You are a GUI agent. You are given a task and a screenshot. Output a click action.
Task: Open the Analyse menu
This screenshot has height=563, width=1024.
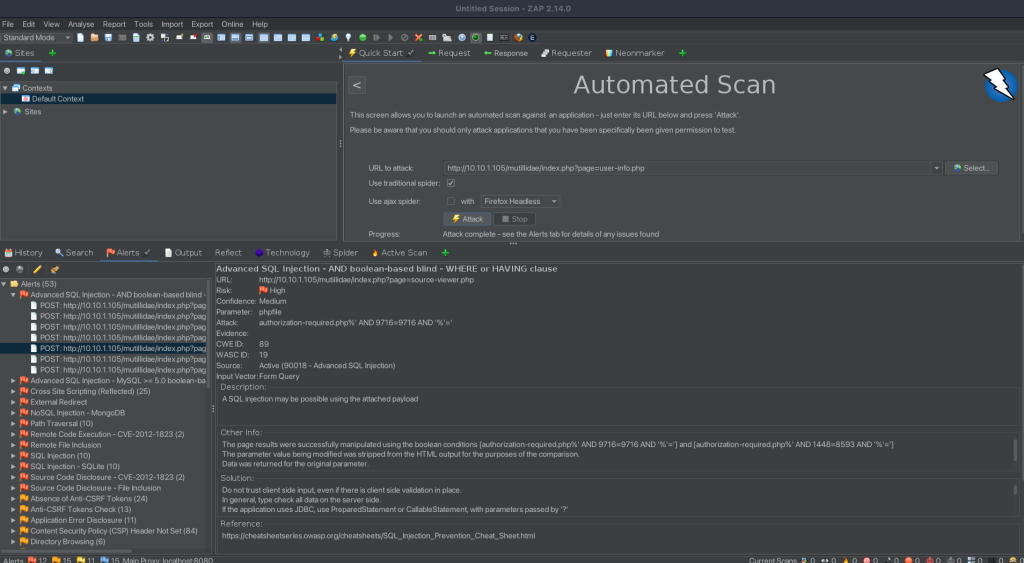[x=81, y=24]
